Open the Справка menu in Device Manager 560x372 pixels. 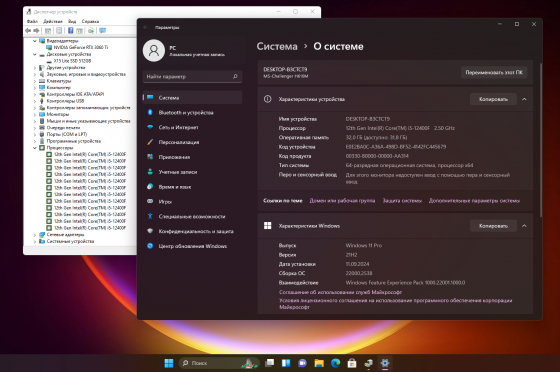90,21
